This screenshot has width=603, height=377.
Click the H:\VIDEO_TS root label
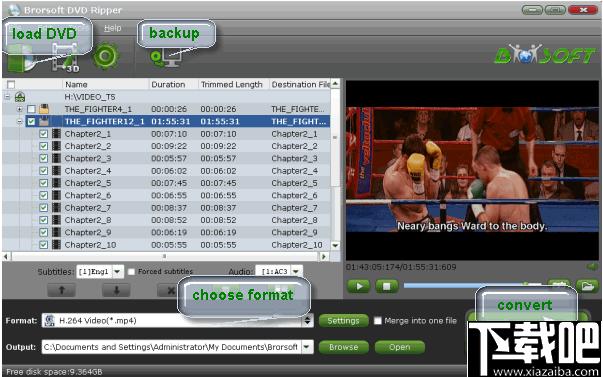pyautogui.click(x=90, y=97)
